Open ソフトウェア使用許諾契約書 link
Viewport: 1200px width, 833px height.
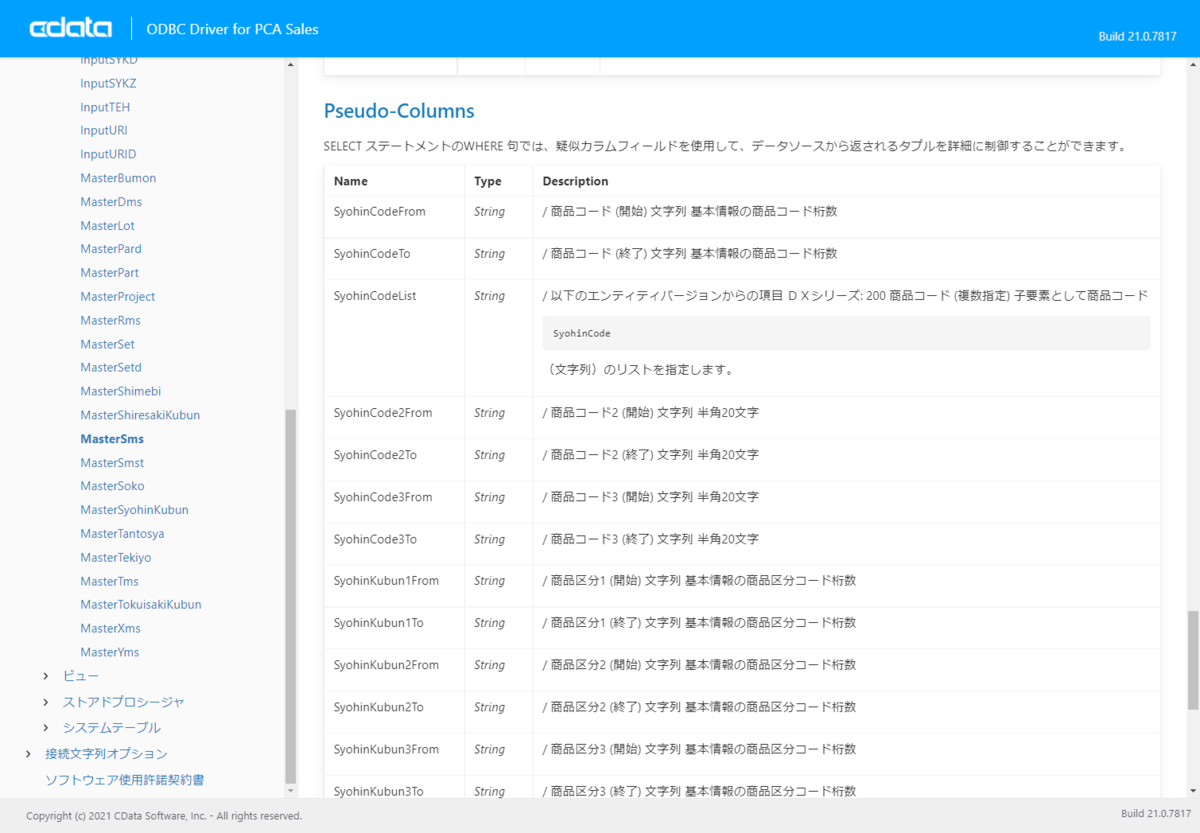(125, 779)
